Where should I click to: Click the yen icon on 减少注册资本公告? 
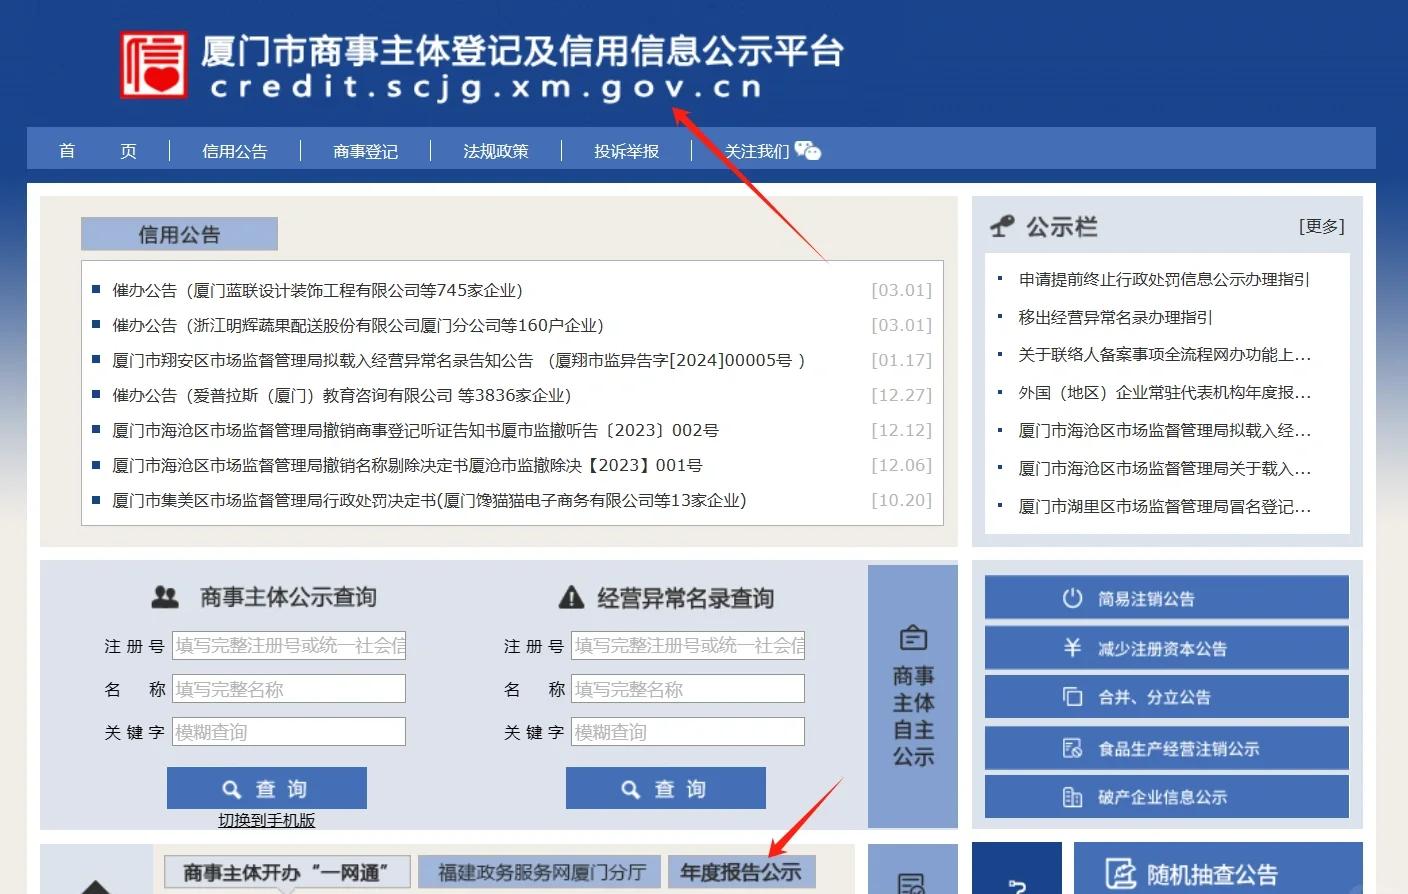1072,647
